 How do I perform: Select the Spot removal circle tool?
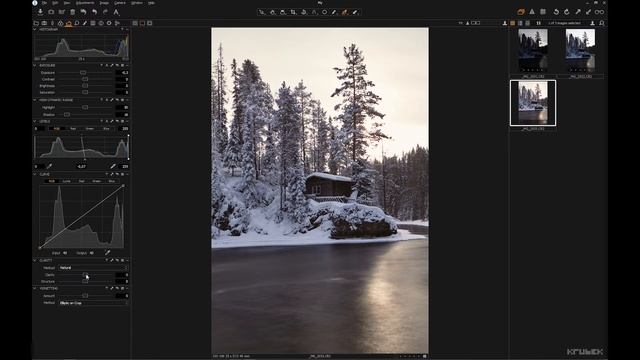click(324, 12)
